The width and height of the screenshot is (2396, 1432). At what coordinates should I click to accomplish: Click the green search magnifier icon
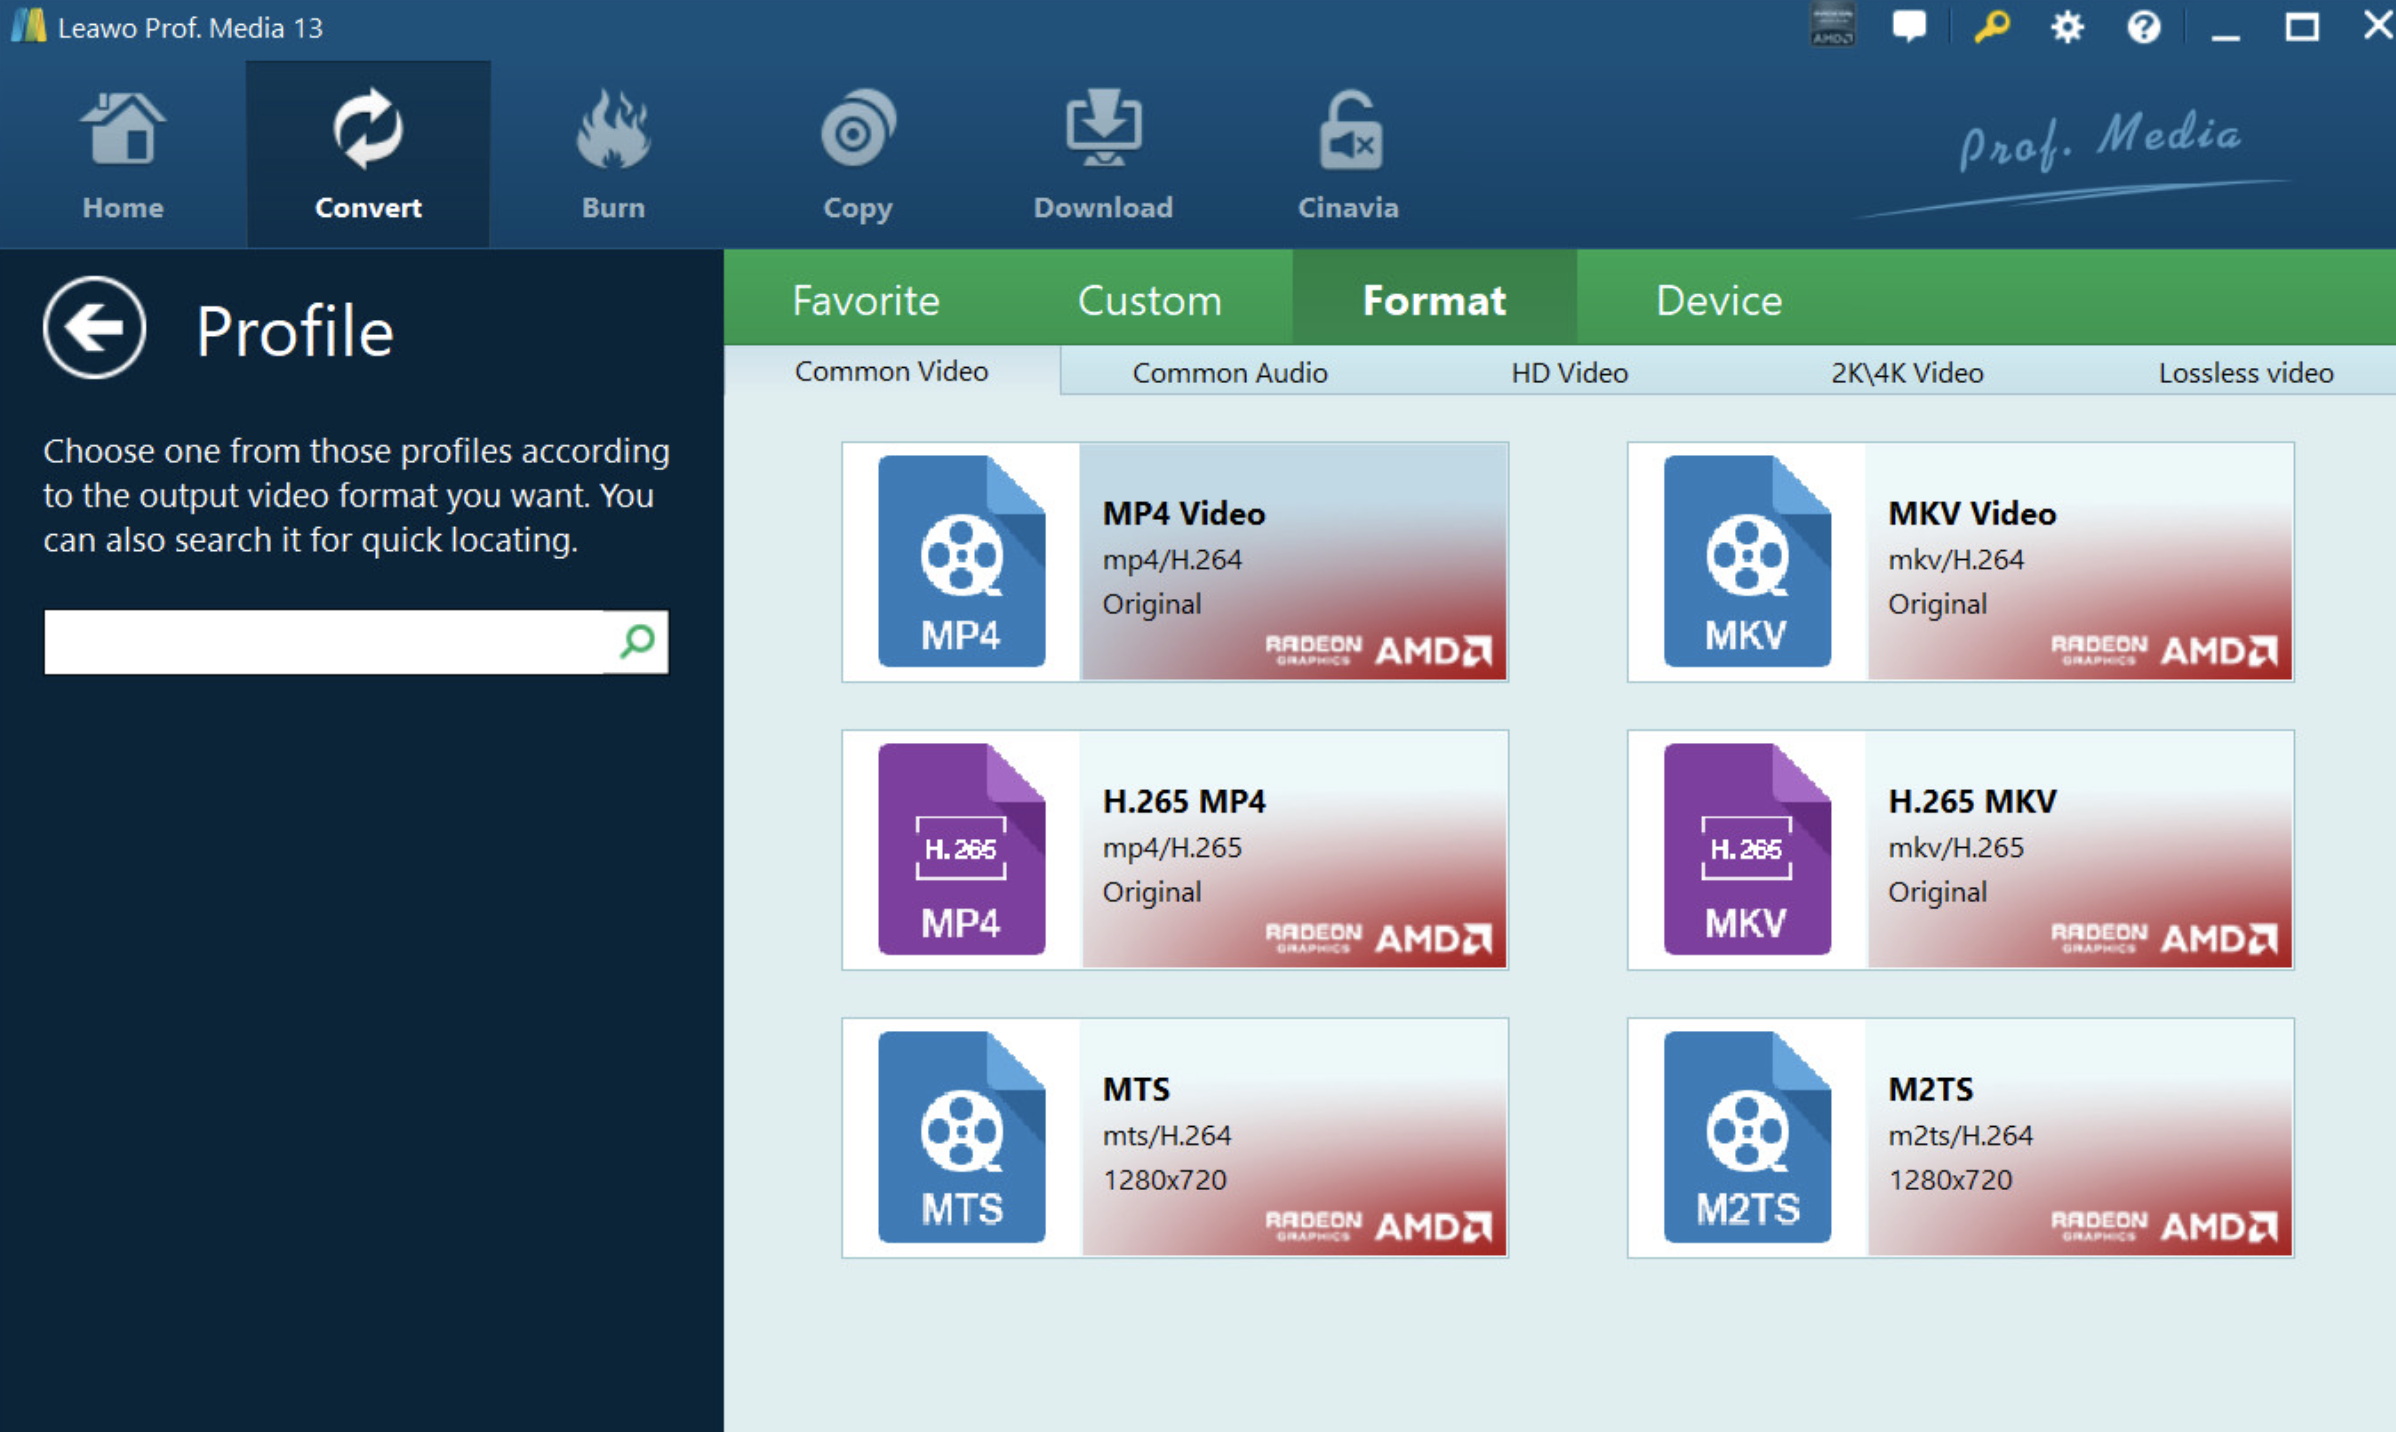637,641
